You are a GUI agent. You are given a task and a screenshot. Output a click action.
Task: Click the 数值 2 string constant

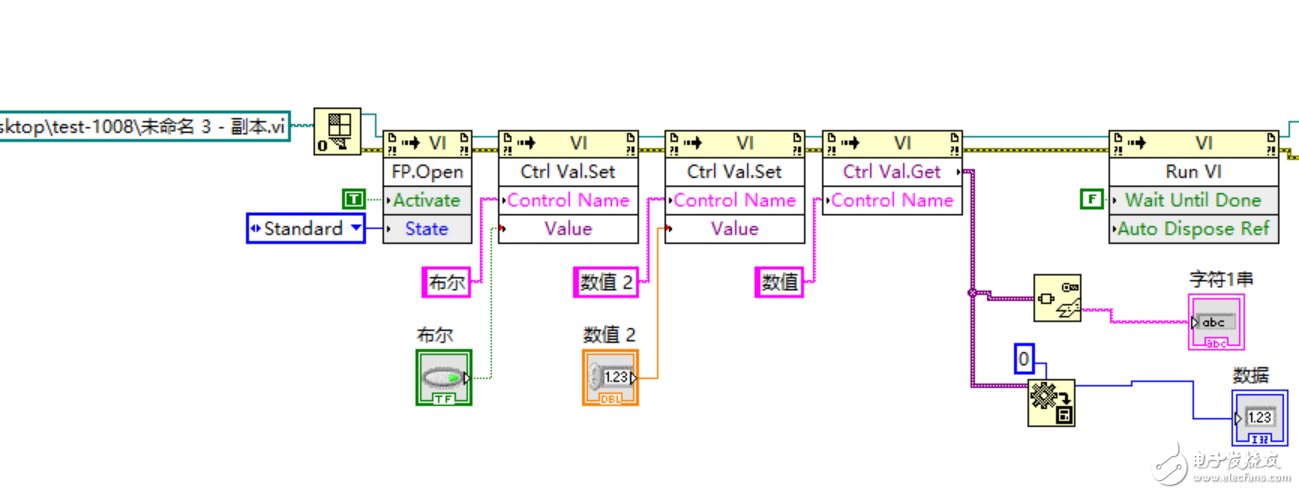click(607, 283)
